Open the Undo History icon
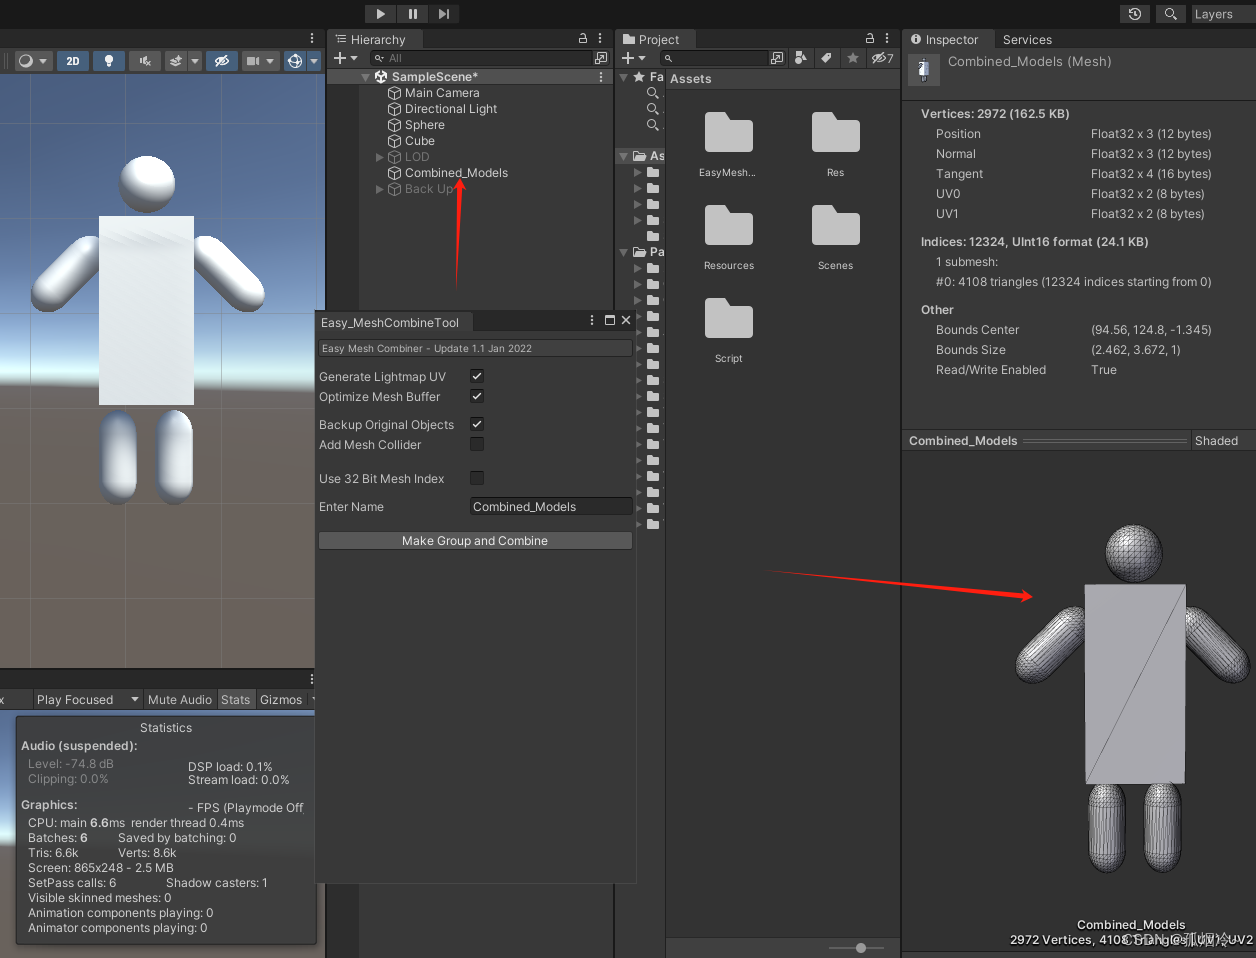Image resolution: width=1256 pixels, height=958 pixels. point(1134,14)
